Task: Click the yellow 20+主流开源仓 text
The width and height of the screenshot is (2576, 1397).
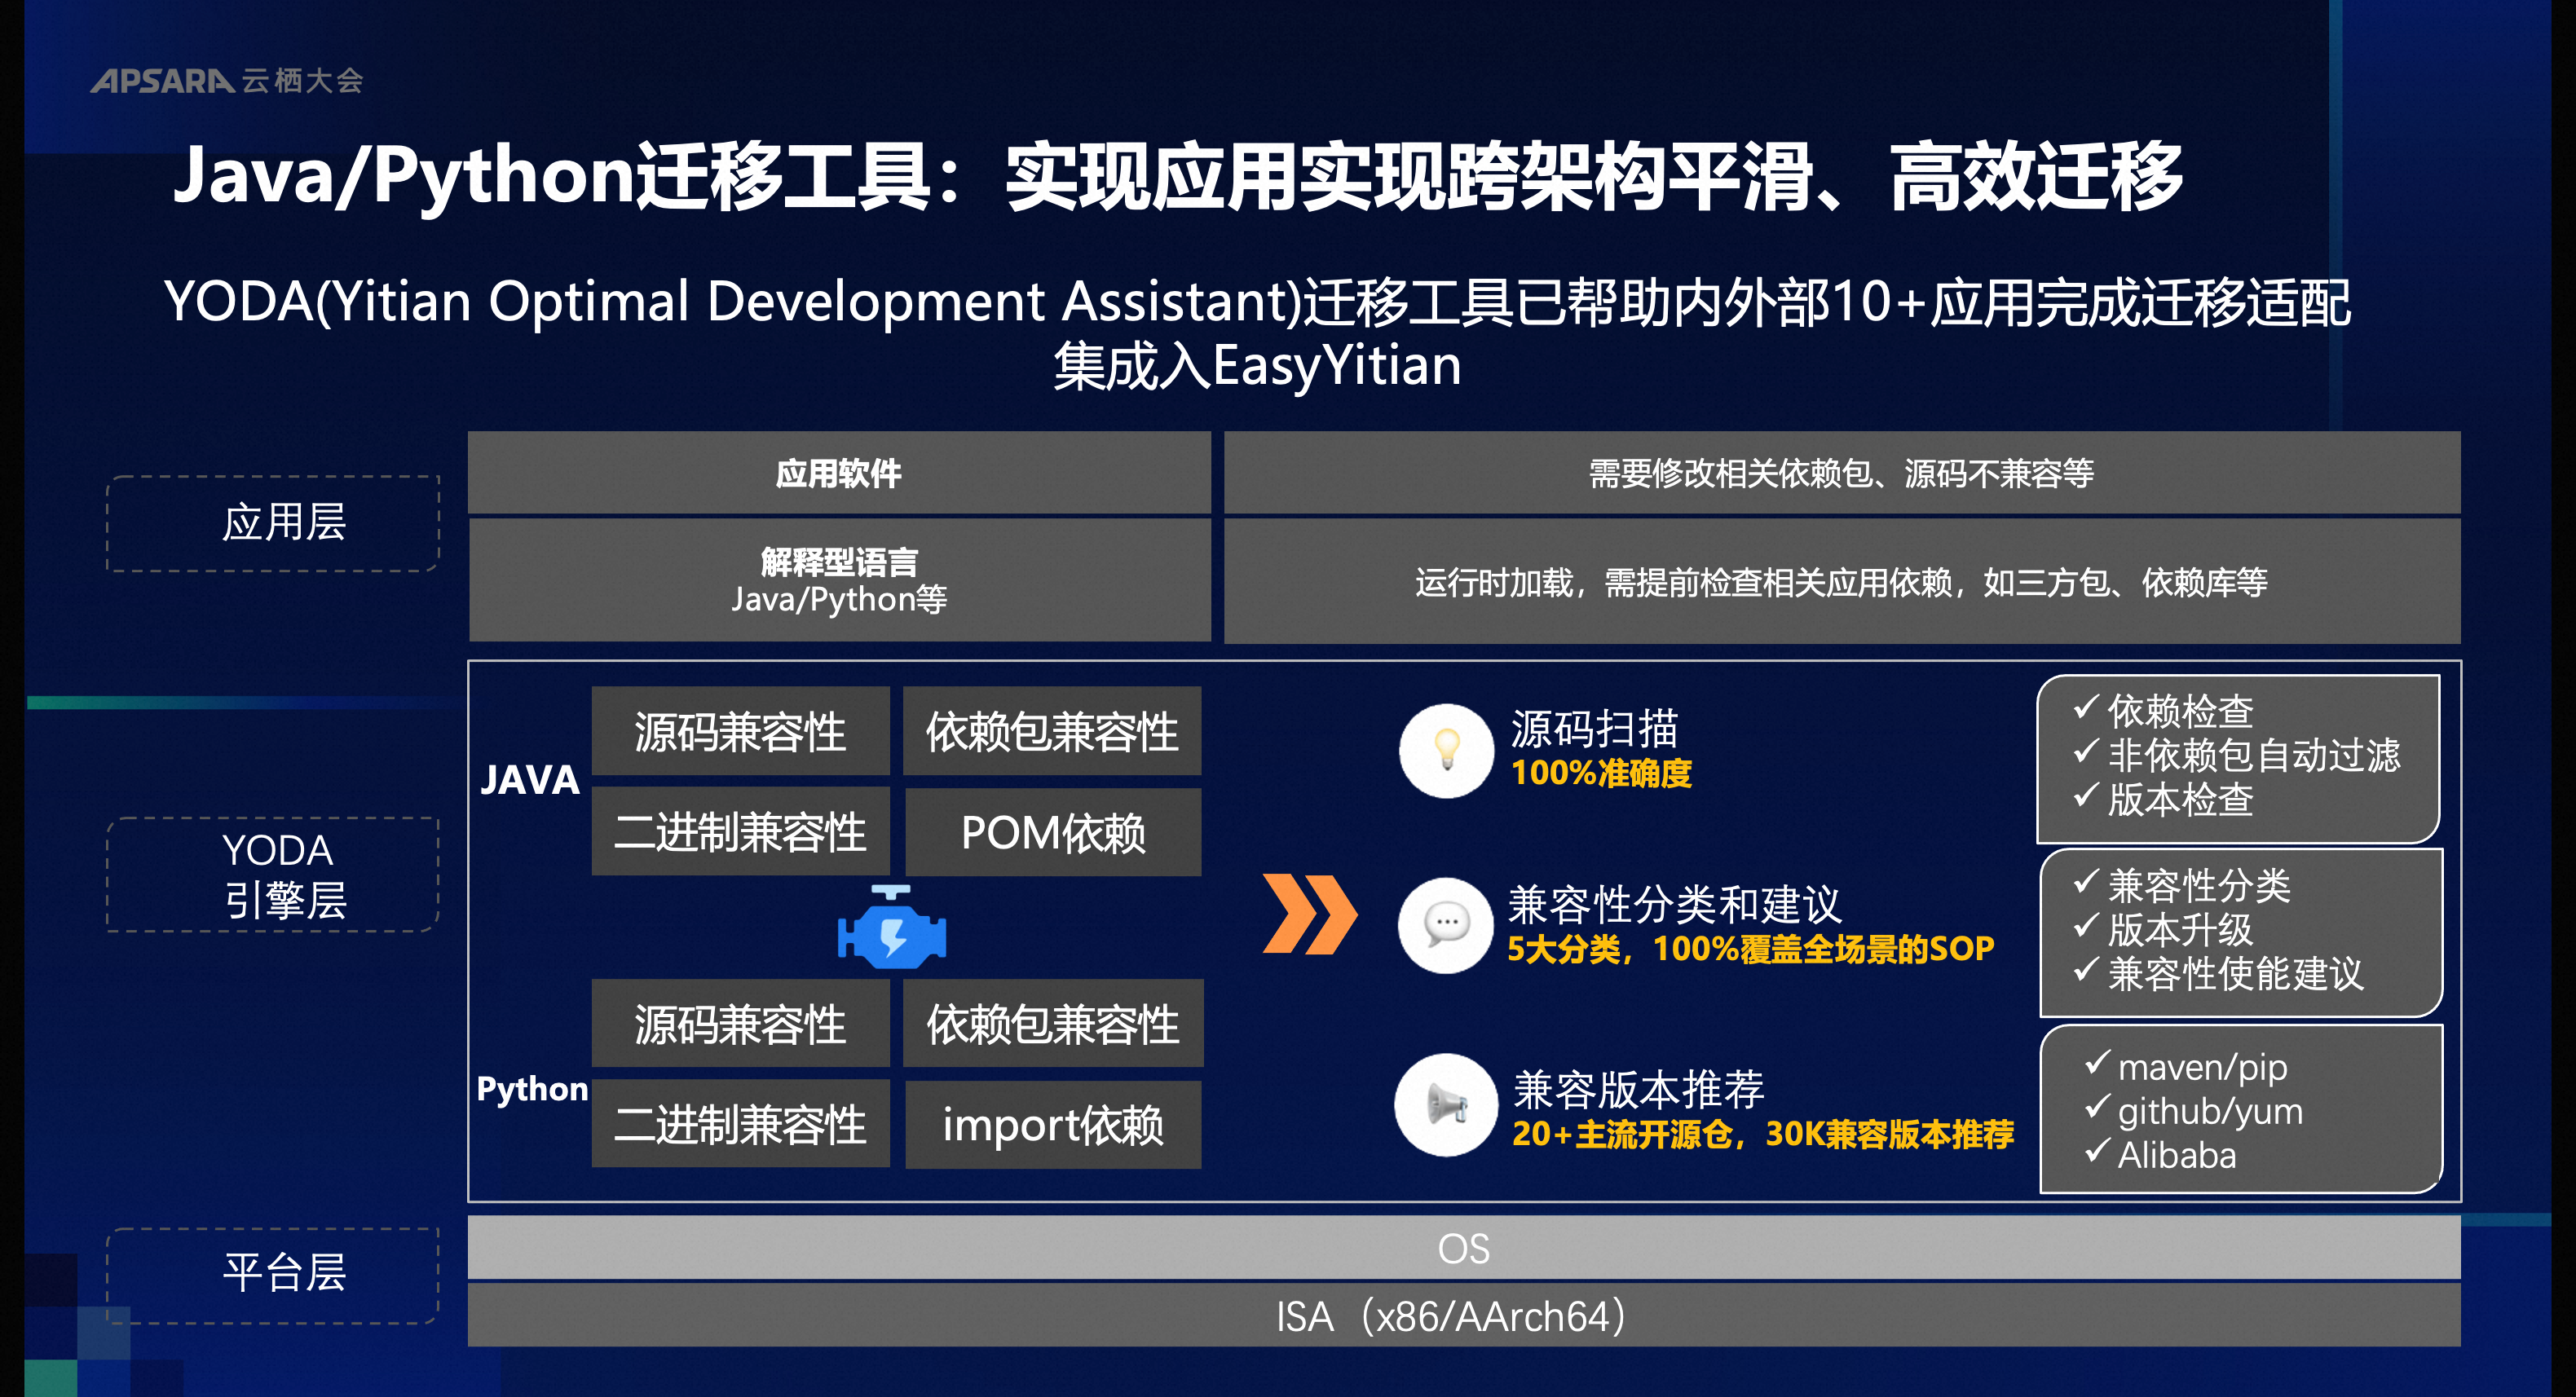Action: pyautogui.click(x=1763, y=1134)
